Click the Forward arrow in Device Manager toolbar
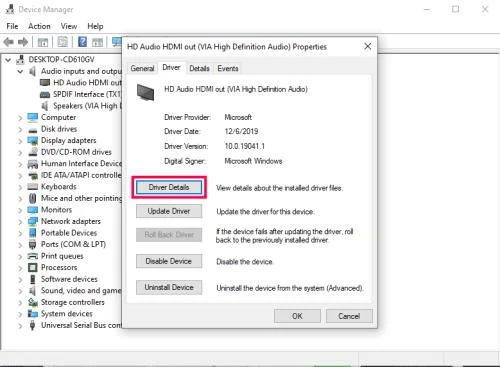The height and width of the screenshot is (367, 500). click(x=23, y=42)
